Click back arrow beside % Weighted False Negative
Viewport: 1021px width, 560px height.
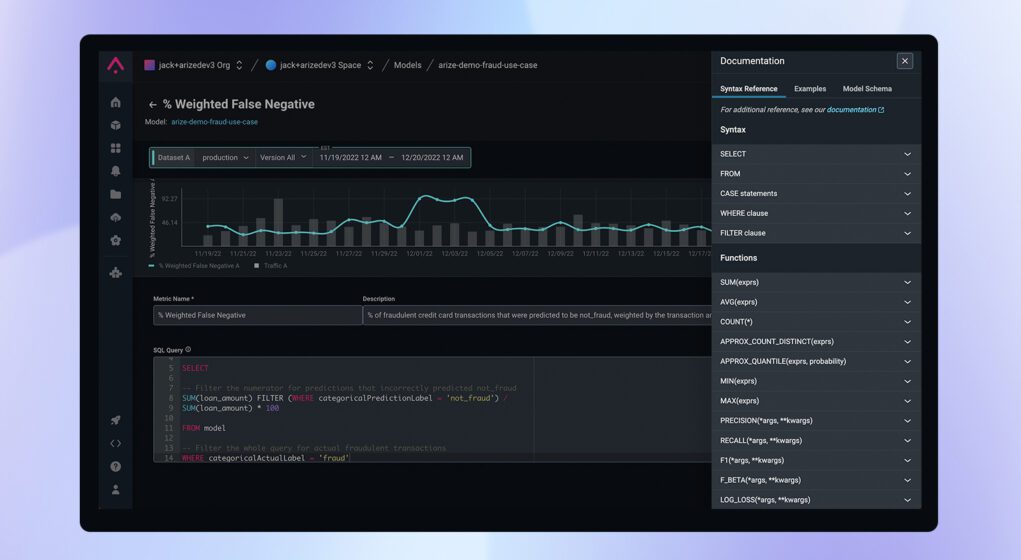click(x=152, y=104)
